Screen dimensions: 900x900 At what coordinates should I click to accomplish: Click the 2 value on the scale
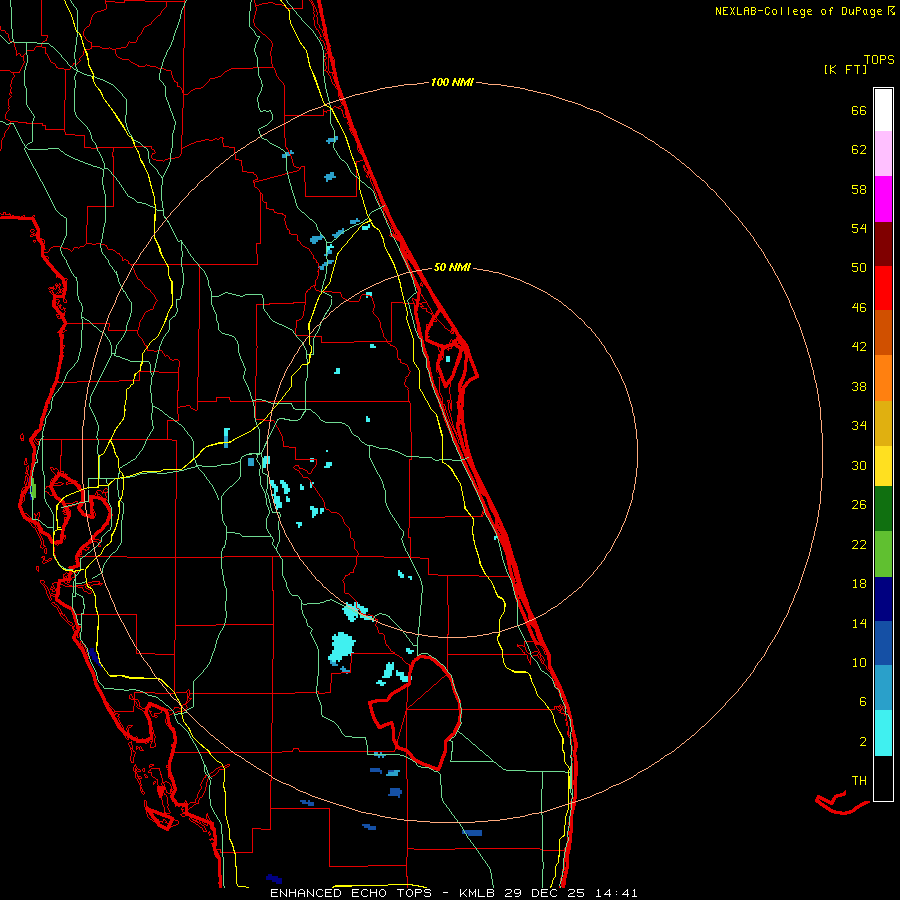863,742
